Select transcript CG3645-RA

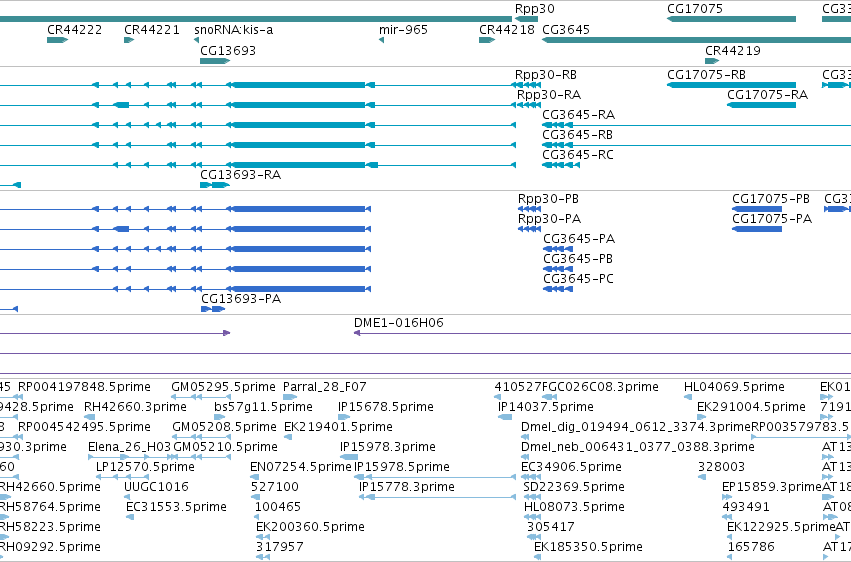coord(696,125)
